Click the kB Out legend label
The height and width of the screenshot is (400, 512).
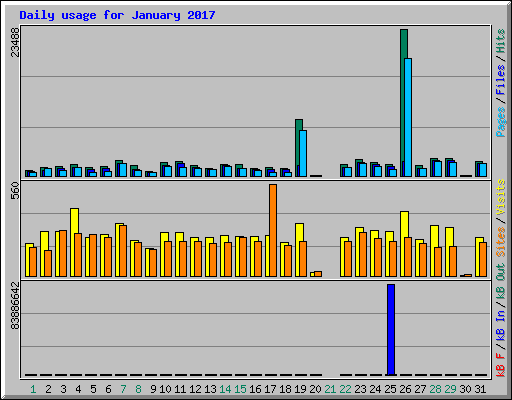[x=501, y=282]
